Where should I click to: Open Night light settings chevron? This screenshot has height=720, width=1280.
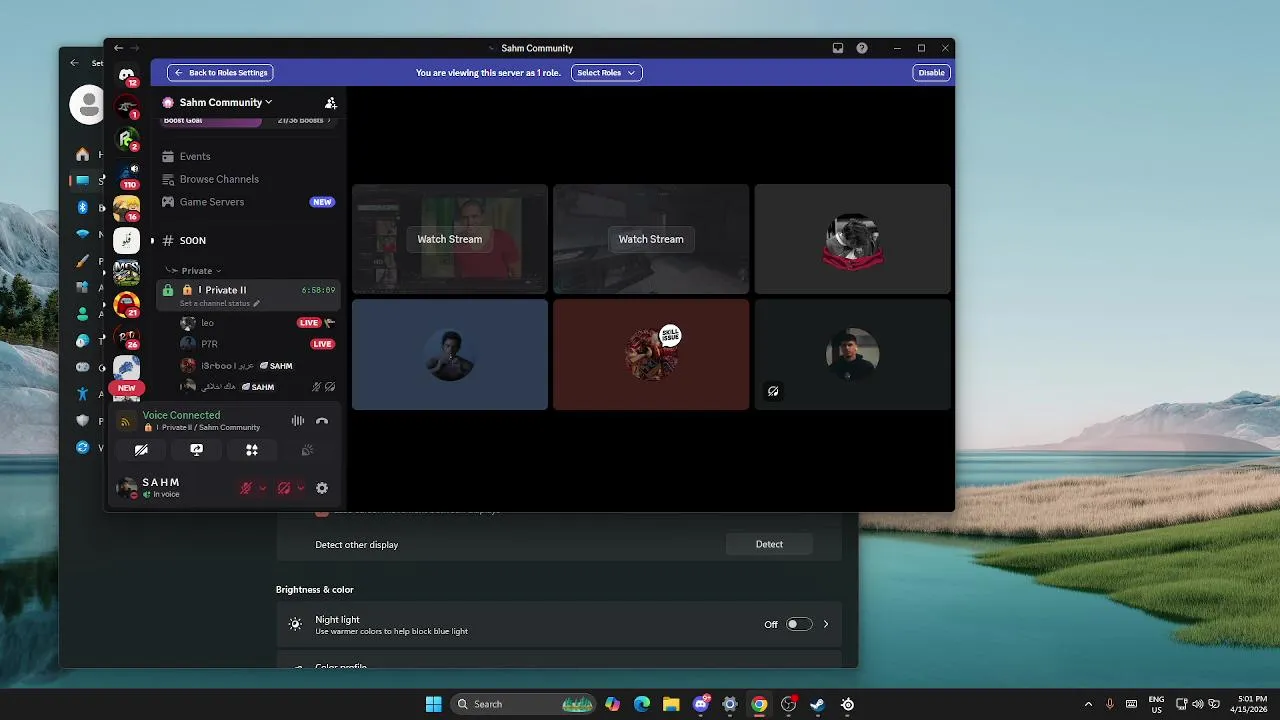[825, 624]
